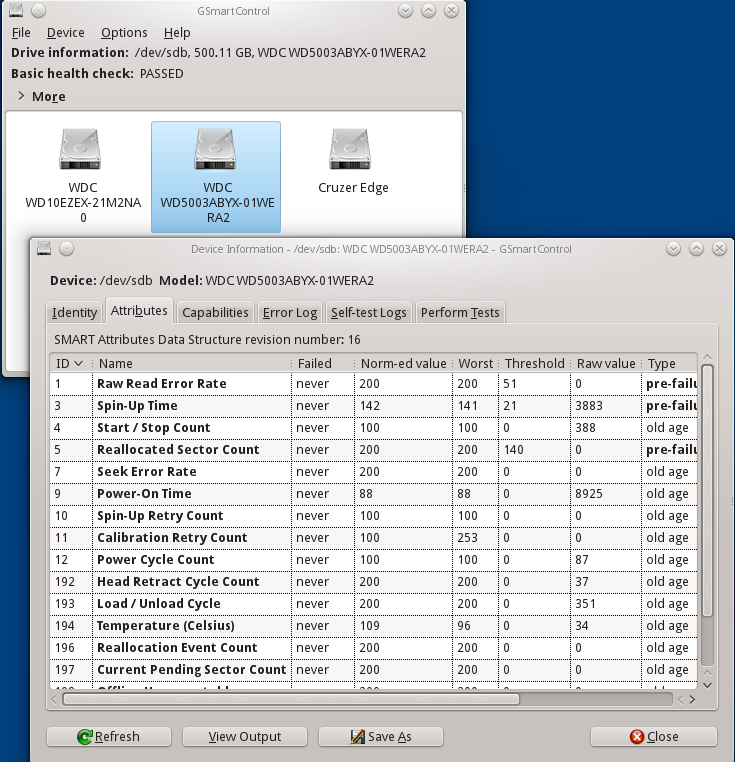Click the horizontal scrollbar right arrow at far right
Screen dimensions: 735x762
click(x=692, y=700)
